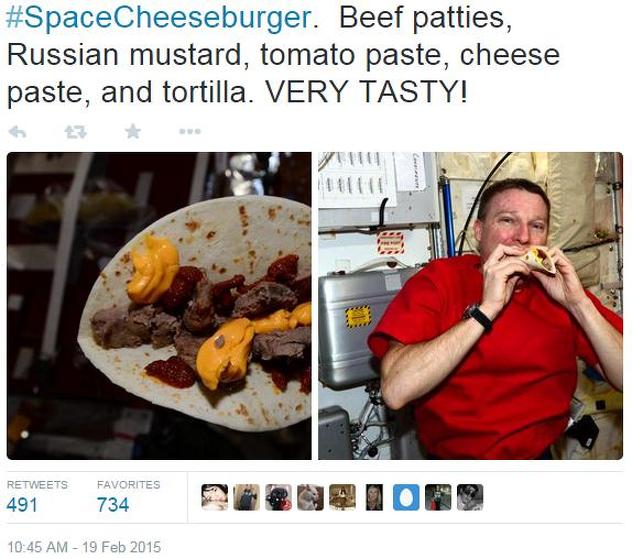Select the first user avatar in the row
Viewport: 632px width, 559px height.
[214, 497]
